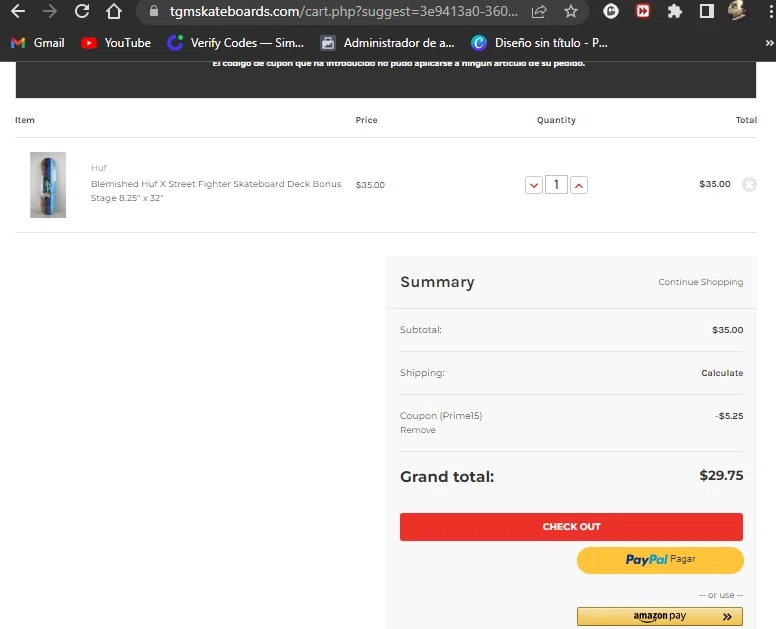Click the $29.75 grand total value
Image resolution: width=776 pixels, height=629 pixels.
[x=721, y=476]
